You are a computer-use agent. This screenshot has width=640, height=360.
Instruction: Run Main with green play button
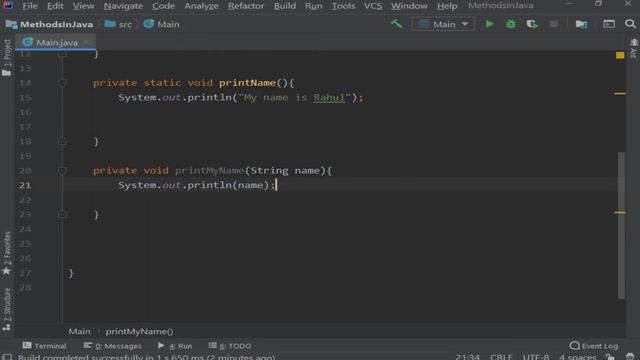489,24
